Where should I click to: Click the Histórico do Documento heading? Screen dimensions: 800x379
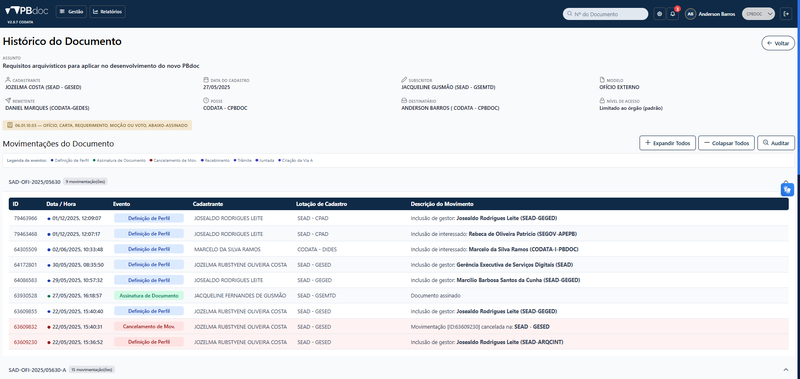62,41
